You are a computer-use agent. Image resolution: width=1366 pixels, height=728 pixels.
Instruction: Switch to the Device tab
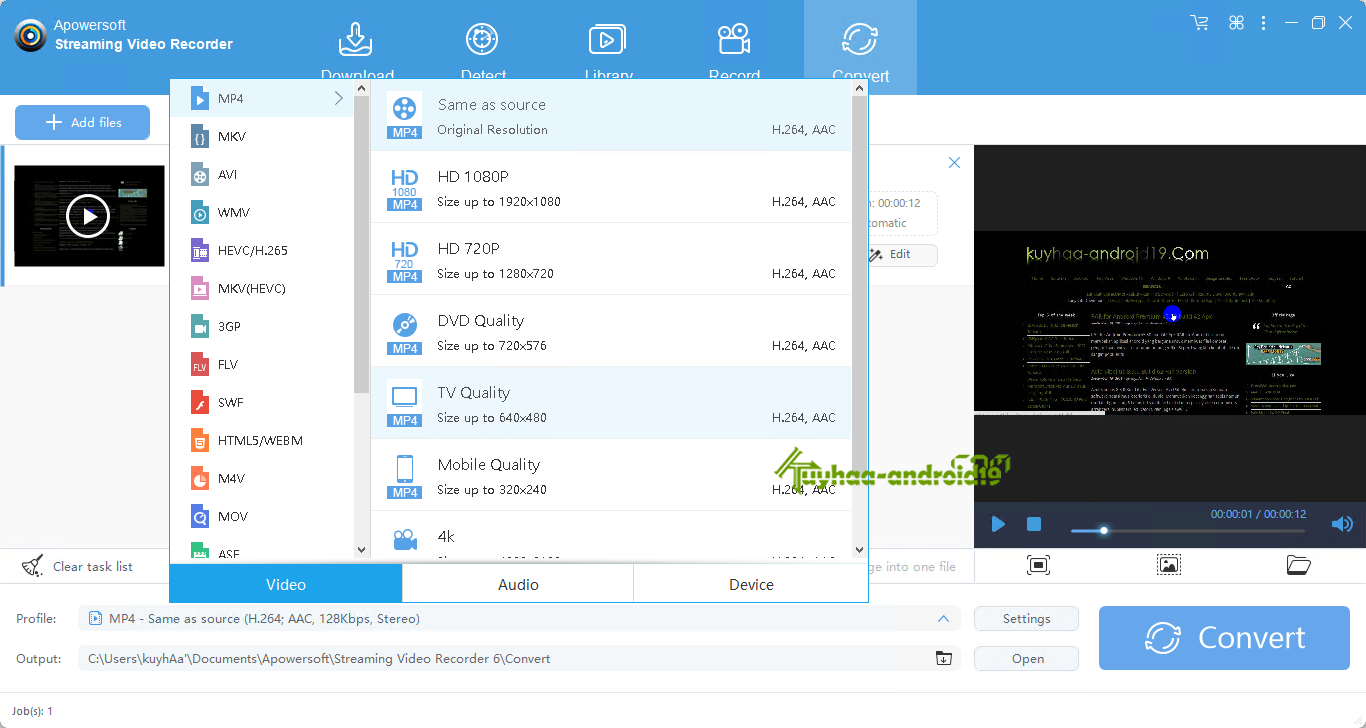pyautogui.click(x=750, y=584)
